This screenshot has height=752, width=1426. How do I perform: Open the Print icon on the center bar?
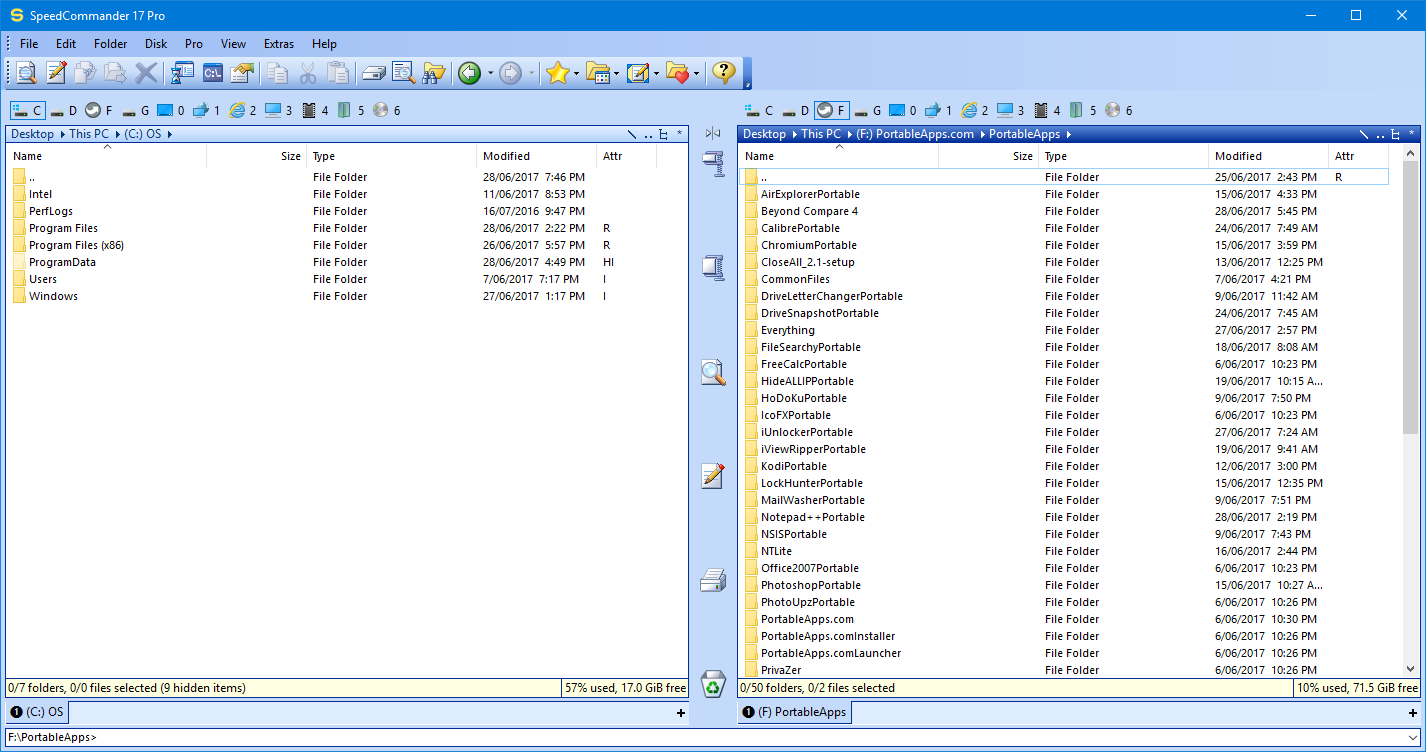713,580
